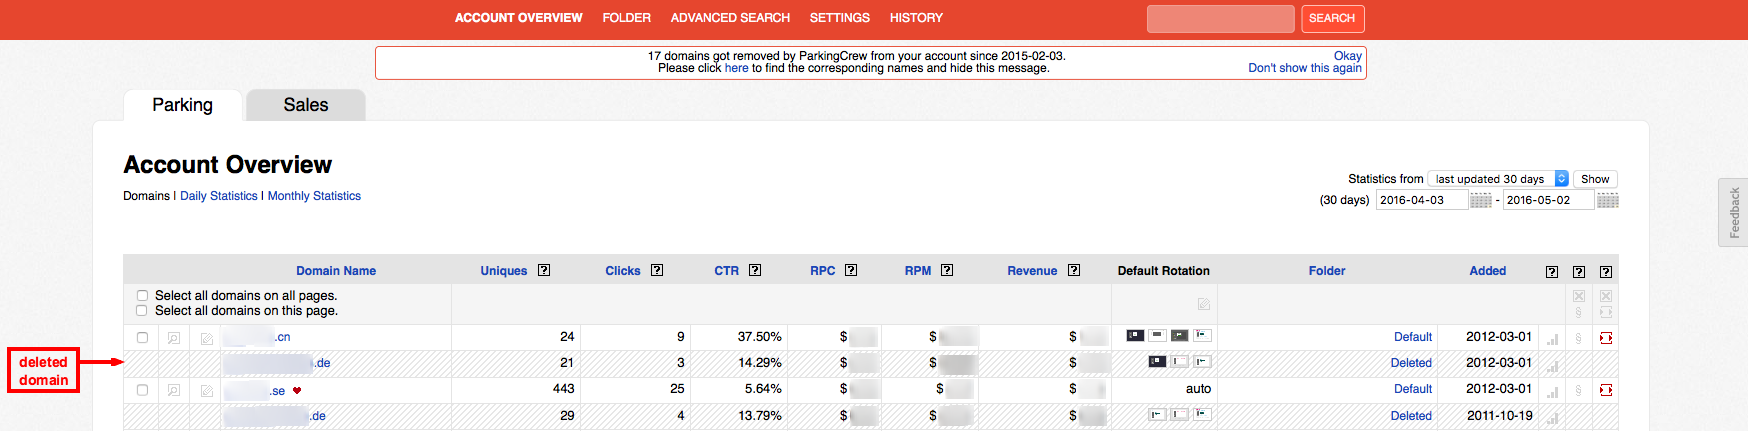The width and height of the screenshot is (1748, 431).
Task: Click the magnifier preview icon for .cn domain
Action: click(x=174, y=338)
